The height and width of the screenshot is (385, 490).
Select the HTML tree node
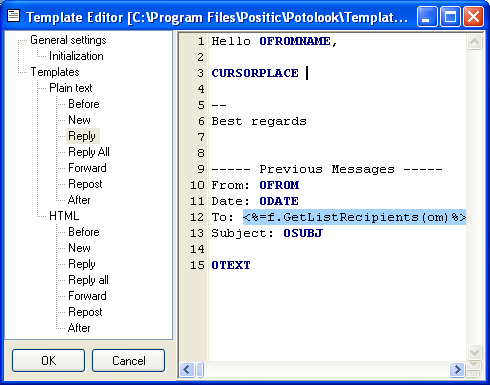[64, 216]
